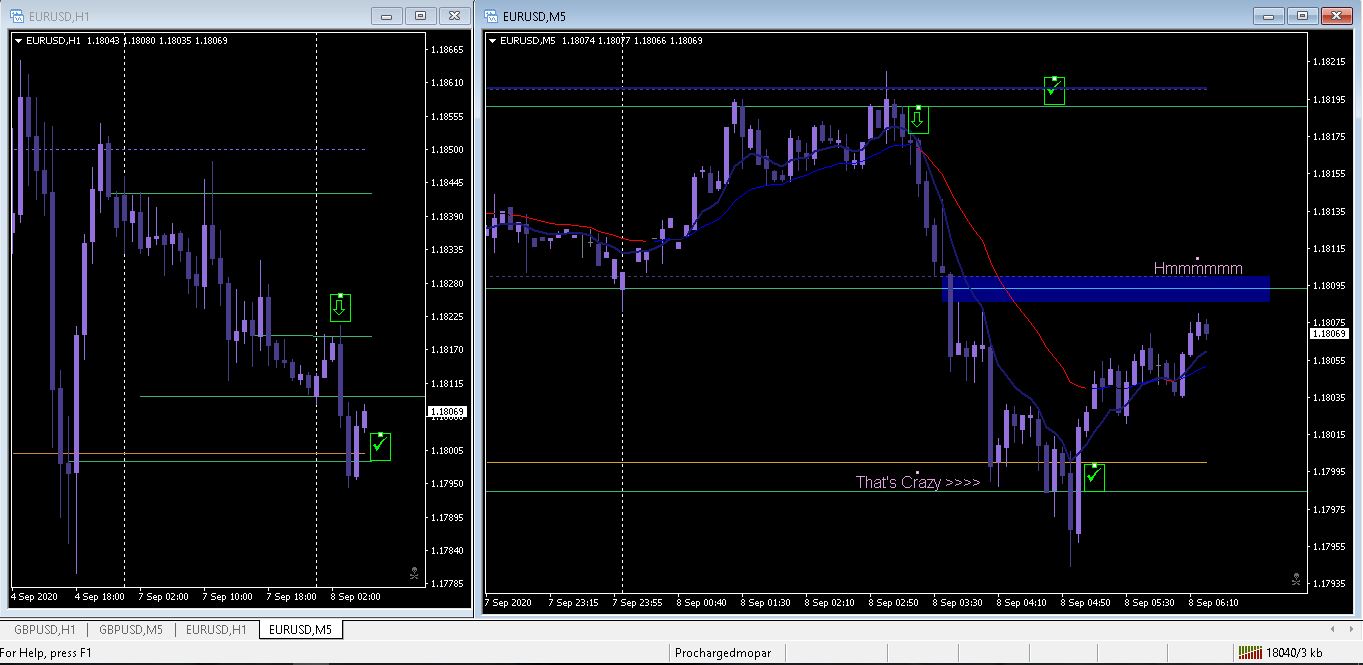Select the dashed blue horizontal line on H1 chart

point(188,150)
